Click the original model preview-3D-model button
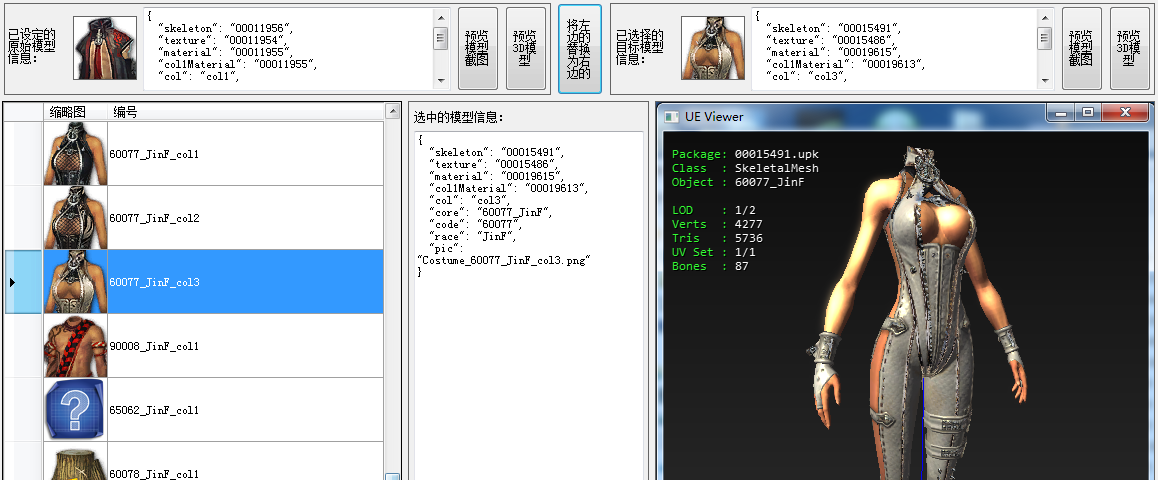 click(x=526, y=48)
